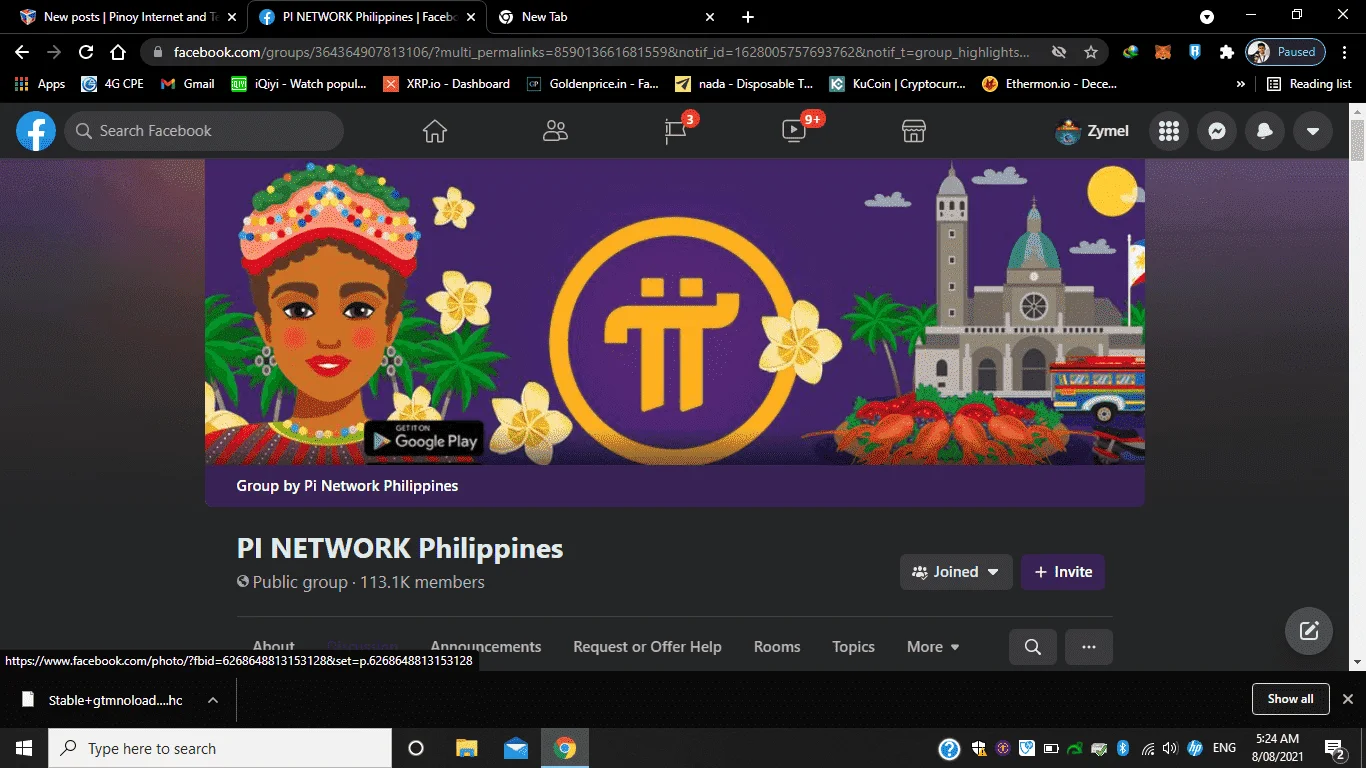Open Ethermon.io bookmark
Screen dimensions: 1366x768
point(1050,84)
